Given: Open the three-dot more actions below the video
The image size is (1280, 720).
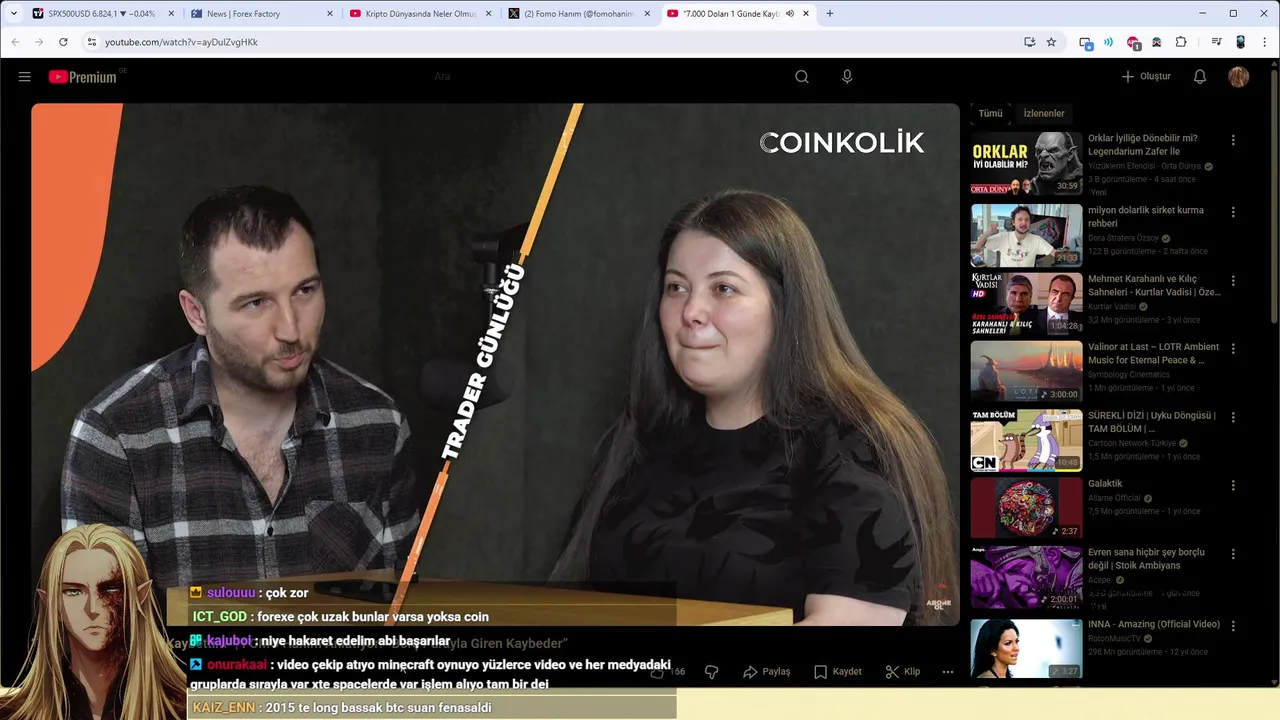Looking at the screenshot, I should tap(948, 672).
